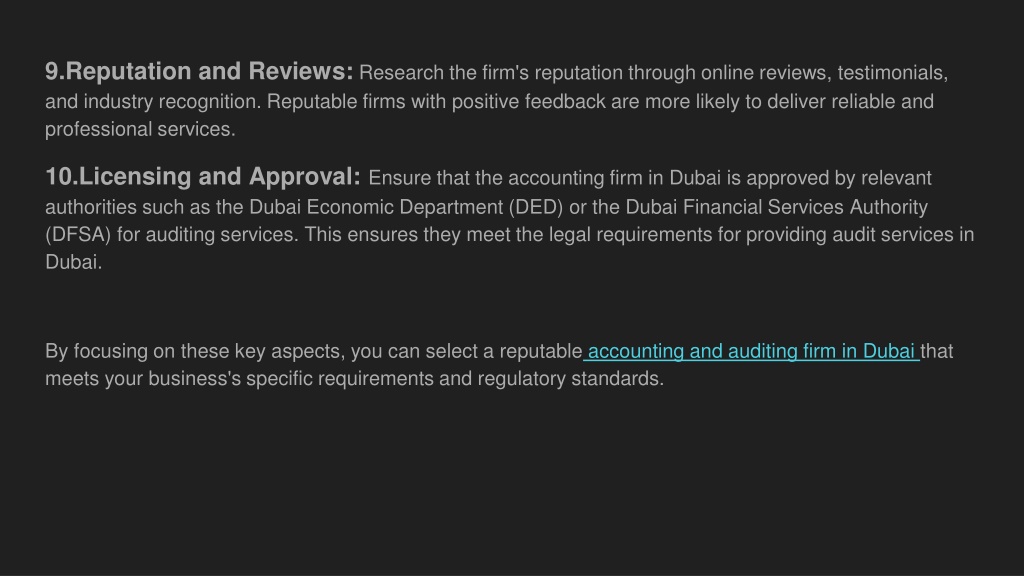Click "Dubai Financial Services Authority" text
1024x576 pixels.
click(776, 207)
